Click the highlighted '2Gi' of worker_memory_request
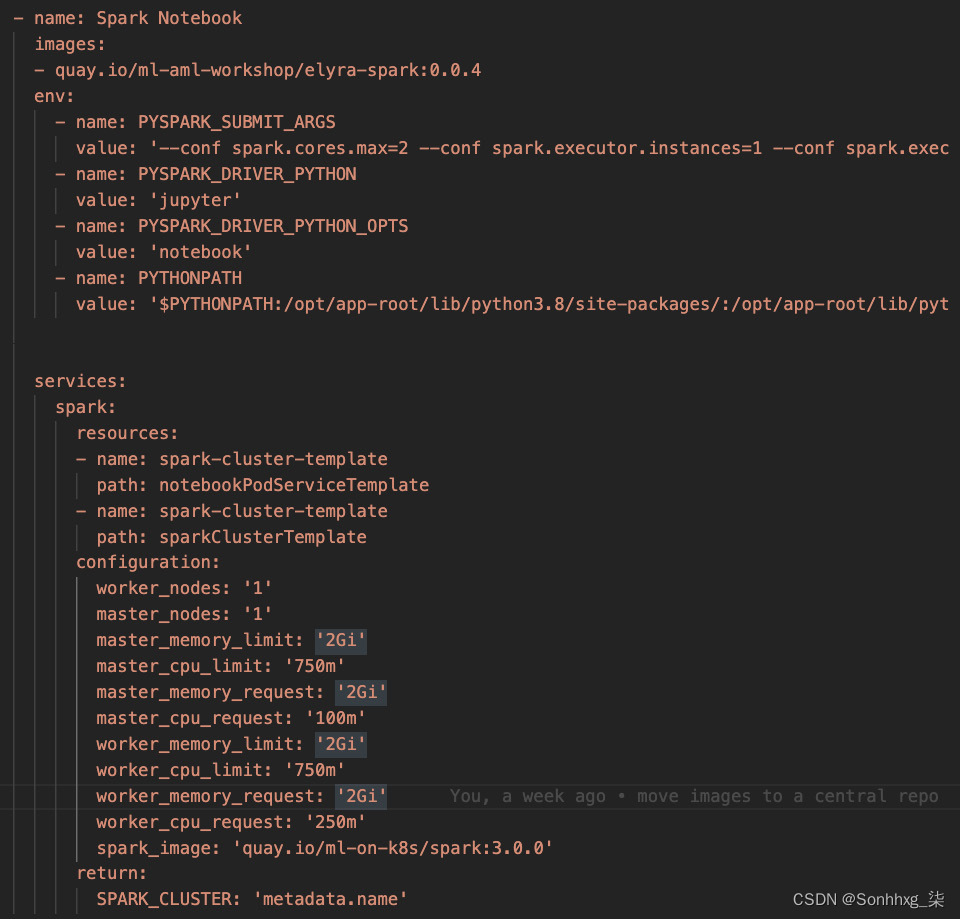This screenshot has height=919, width=960. tap(361, 797)
